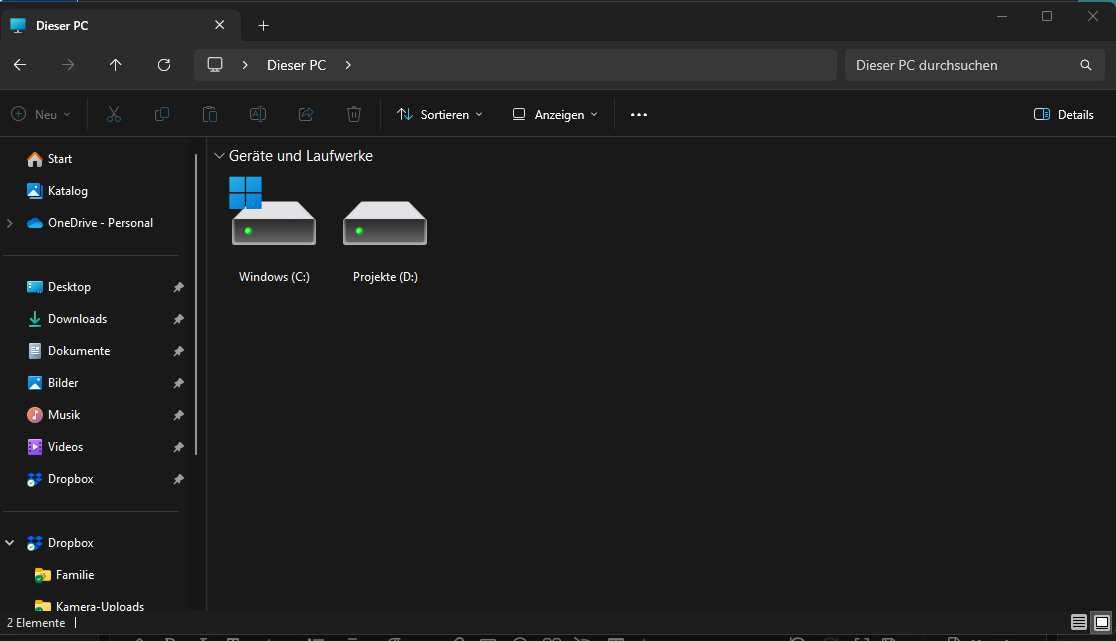The width and height of the screenshot is (1116, 641).
Task: Click chevron before Dieser PC in address bar
Action: (245, 65)
